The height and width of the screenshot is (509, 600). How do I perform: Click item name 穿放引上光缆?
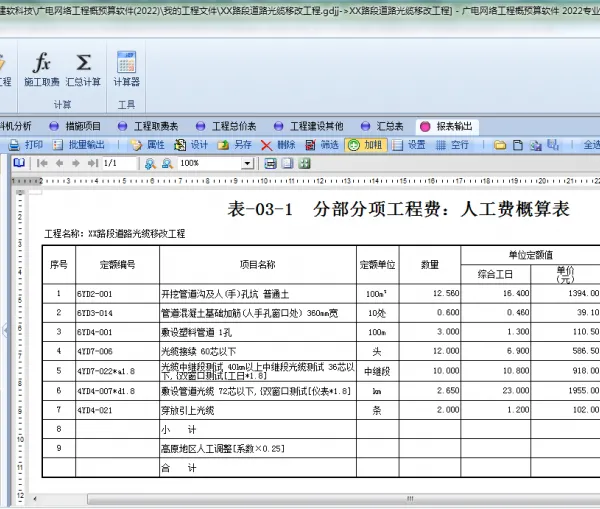[x=188, y=411]
